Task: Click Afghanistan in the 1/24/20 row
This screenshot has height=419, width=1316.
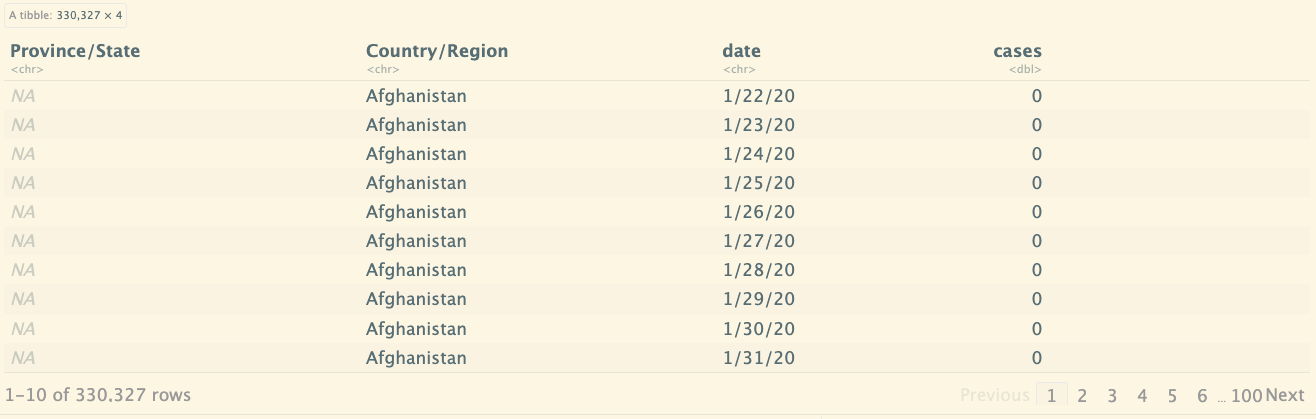Action: (x=416, y=154)
